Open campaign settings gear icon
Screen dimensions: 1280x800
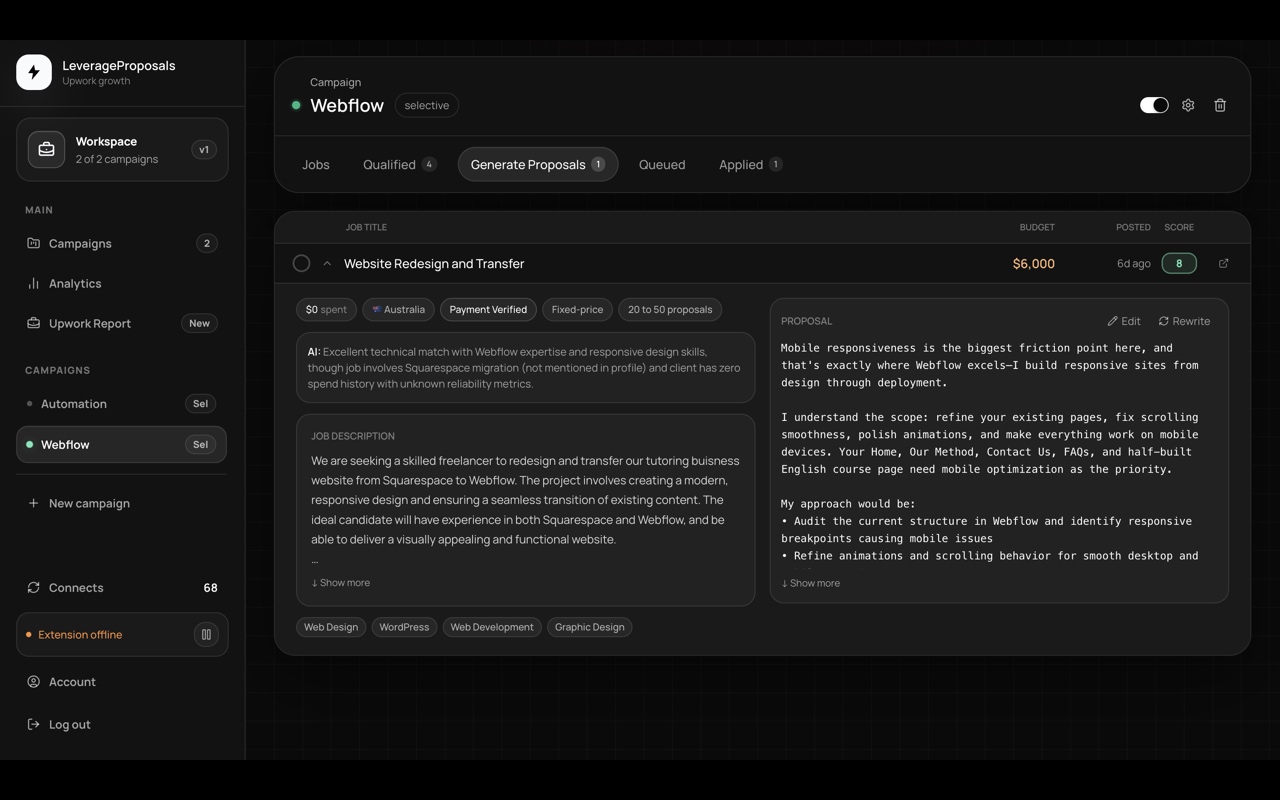coord(1188,105)
